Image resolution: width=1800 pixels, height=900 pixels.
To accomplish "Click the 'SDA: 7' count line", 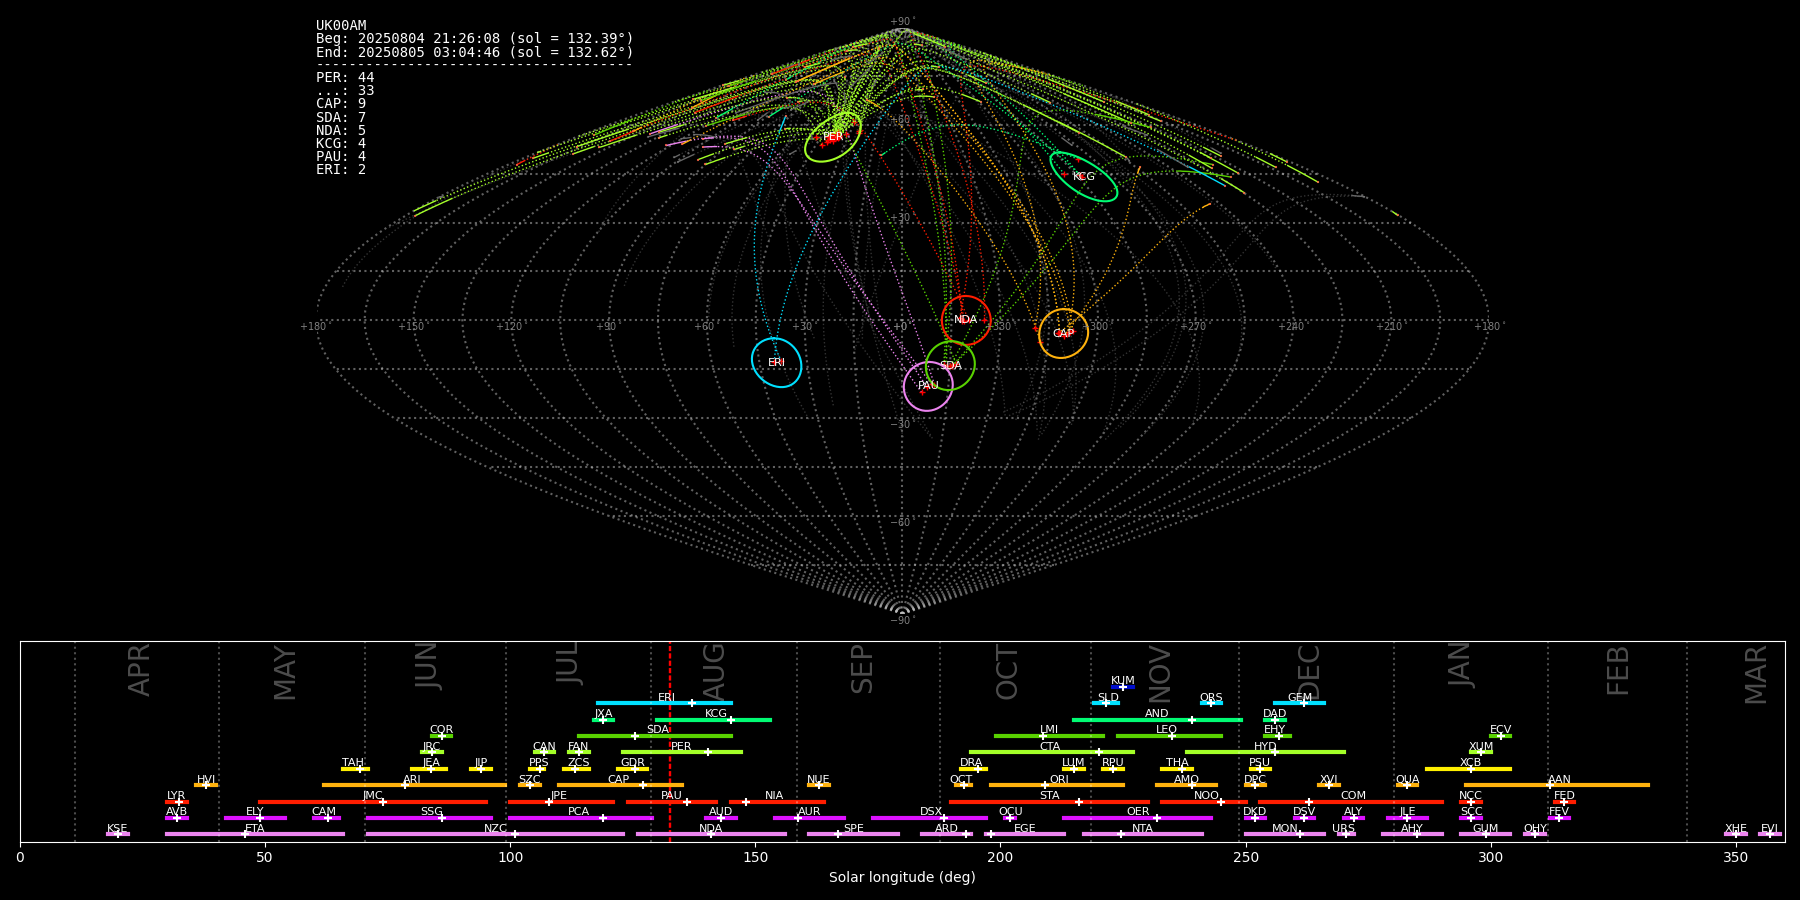I will (341, 118).
